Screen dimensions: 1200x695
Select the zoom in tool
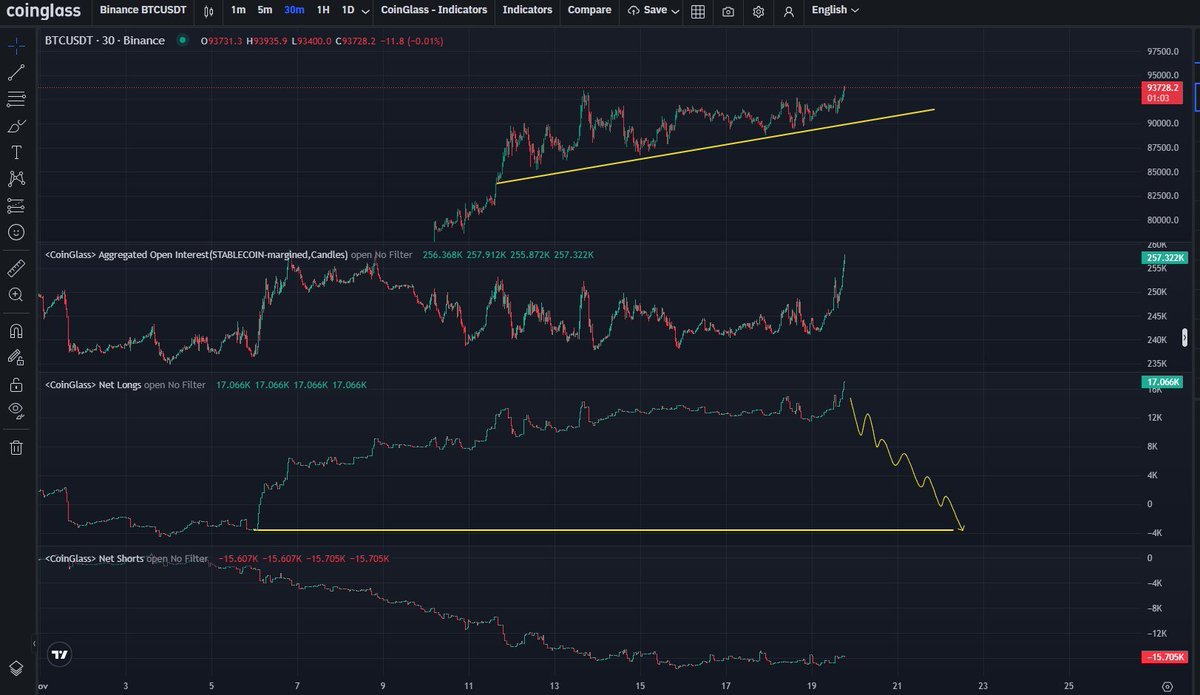[x=16, y=295]
